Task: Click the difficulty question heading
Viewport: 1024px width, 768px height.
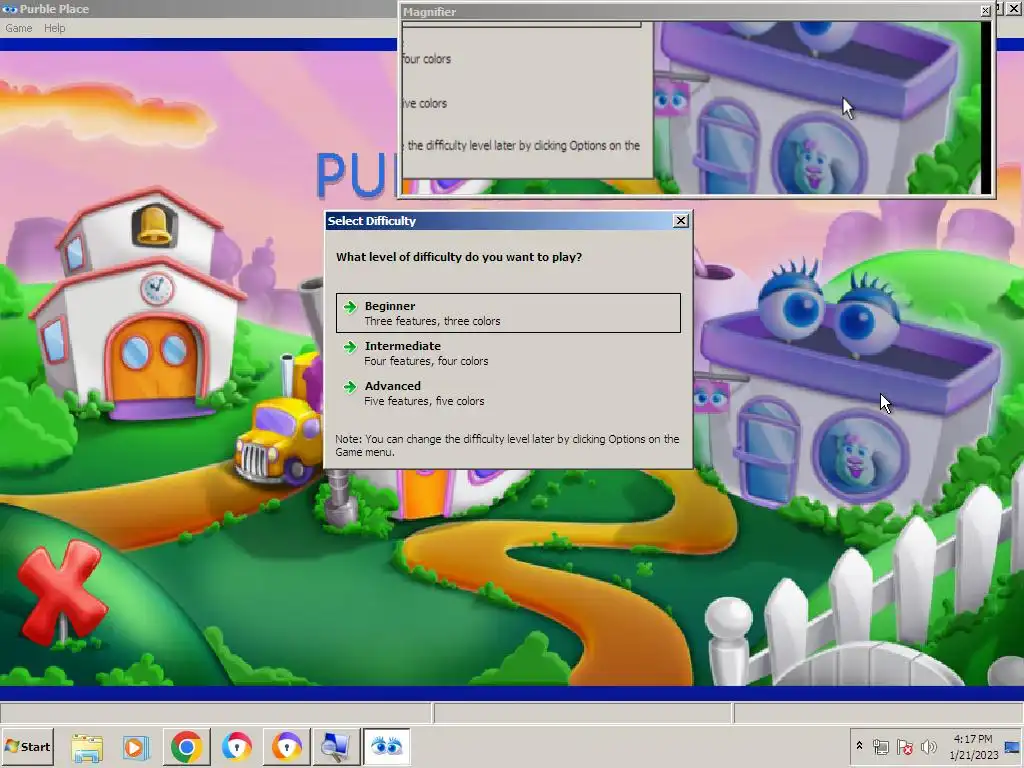Action: point(458,257)
